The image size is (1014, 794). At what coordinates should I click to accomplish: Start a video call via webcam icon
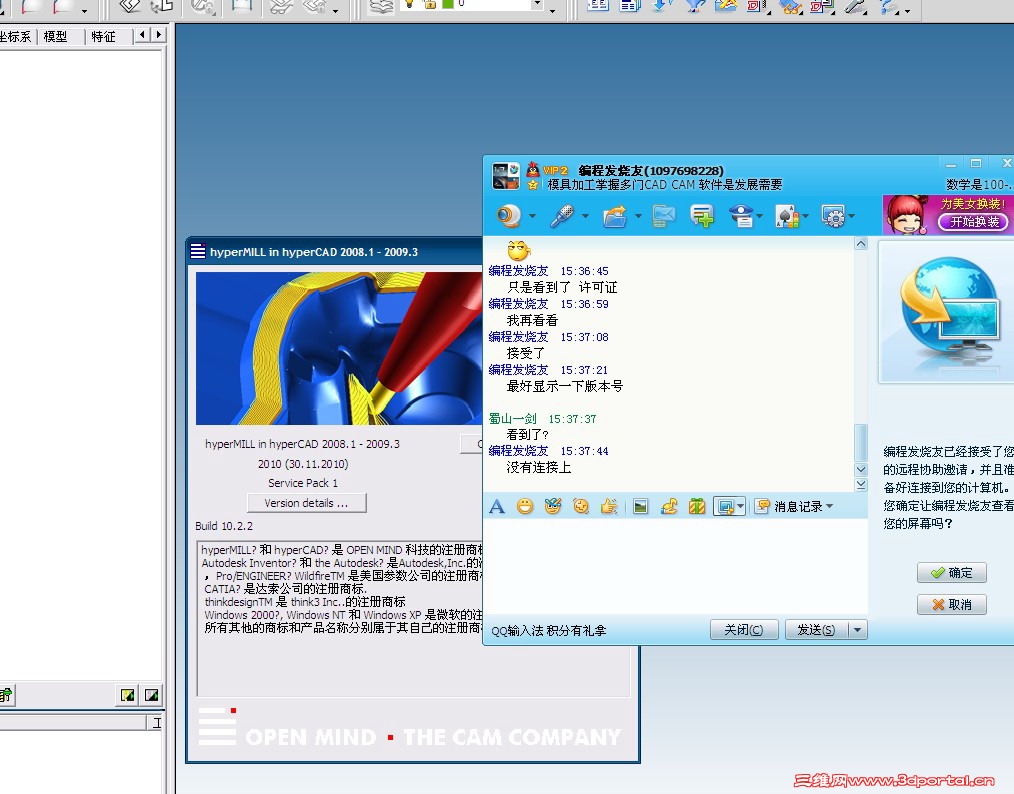pyautogui.click(x=510, y=216)
